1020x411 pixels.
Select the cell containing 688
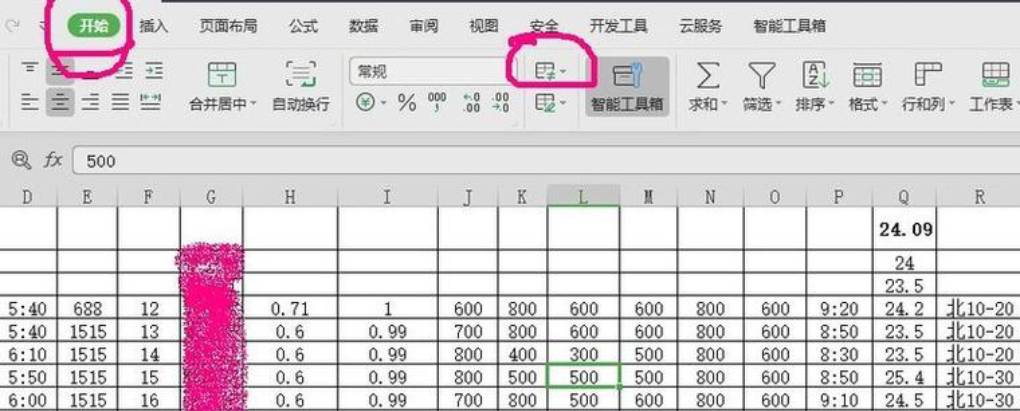(88, 308)
